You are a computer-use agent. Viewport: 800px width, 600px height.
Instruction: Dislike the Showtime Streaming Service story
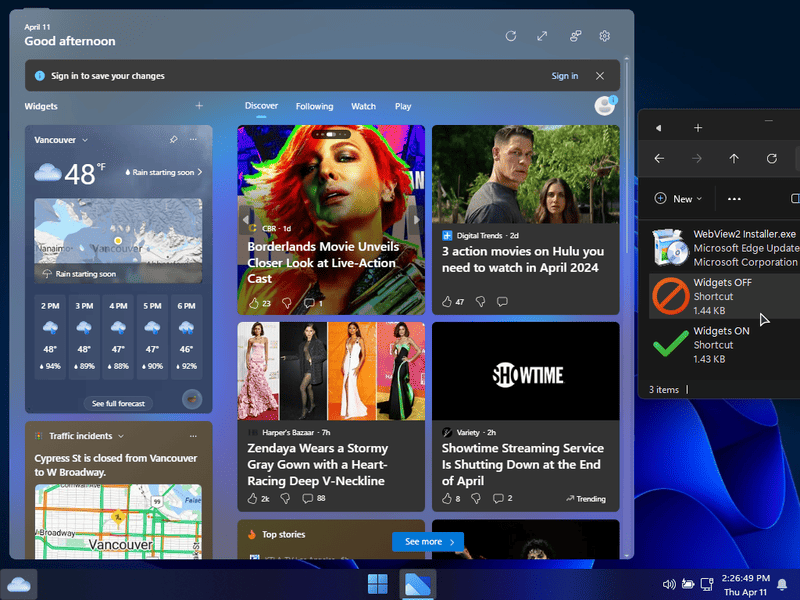pos(476,498)
